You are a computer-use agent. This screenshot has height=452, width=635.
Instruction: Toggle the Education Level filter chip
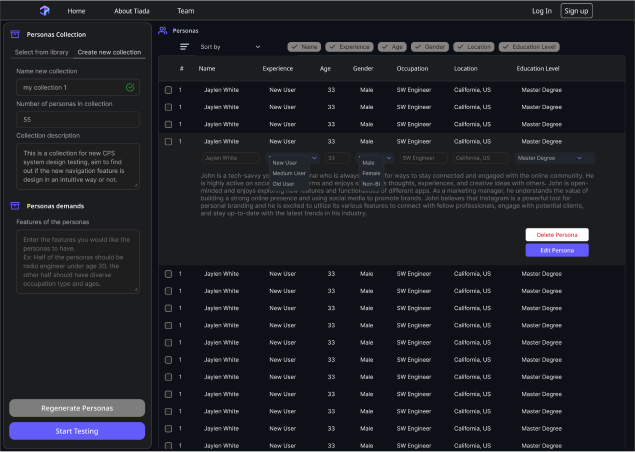pos(529,47)
